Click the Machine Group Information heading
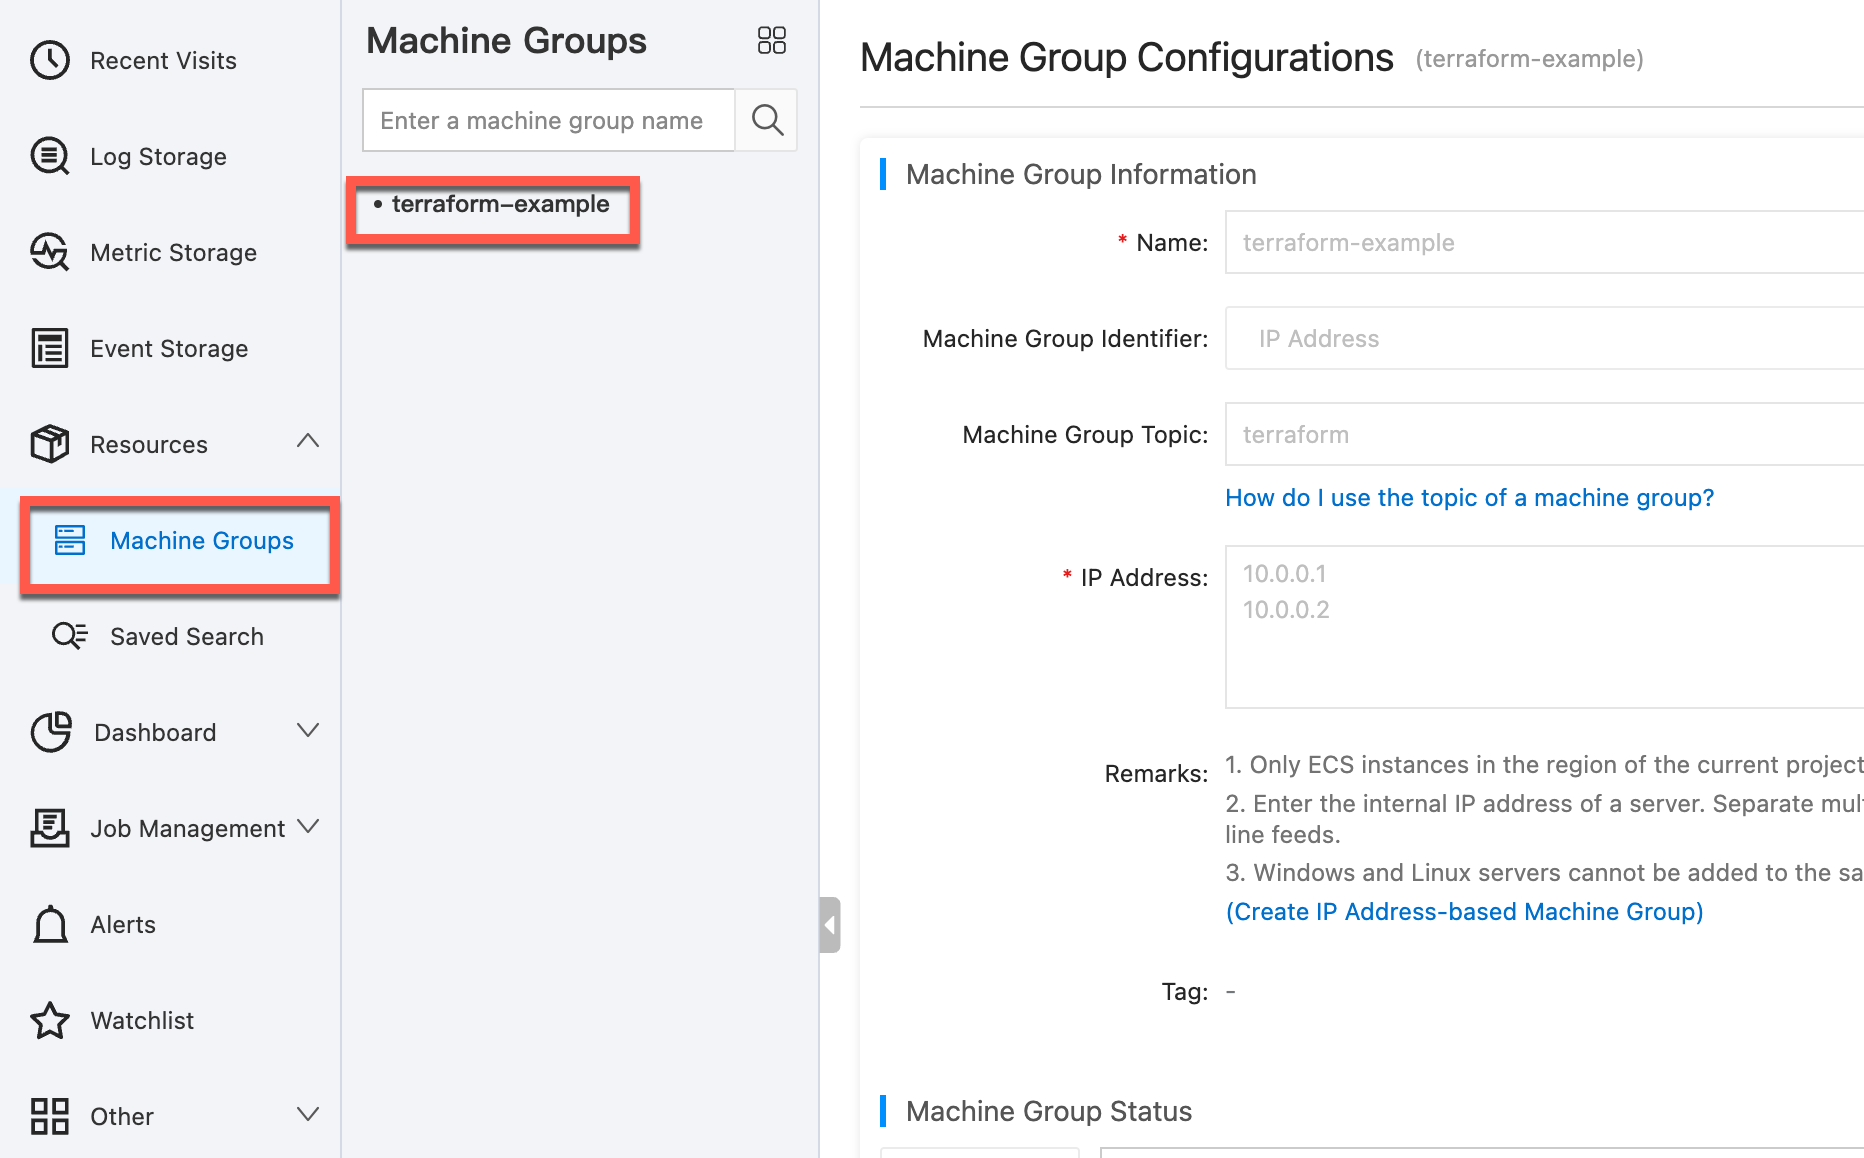Viewport: 1864px width, 1158px height. click(1081, 175)
